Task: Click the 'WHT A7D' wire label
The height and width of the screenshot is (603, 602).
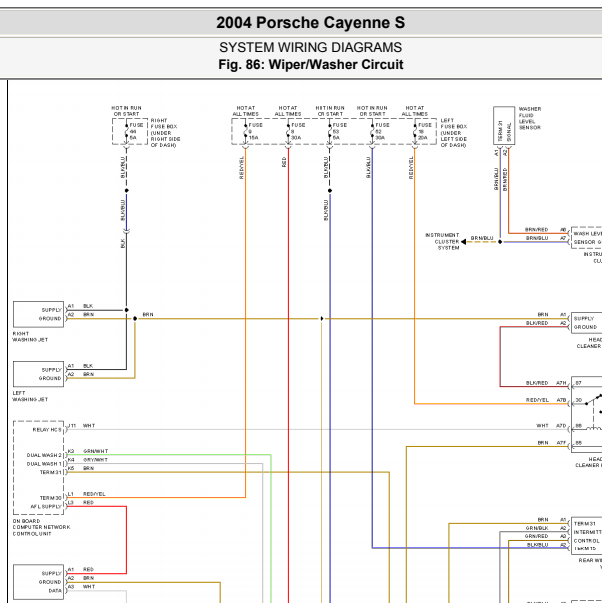Action: [x=551, y=426]
